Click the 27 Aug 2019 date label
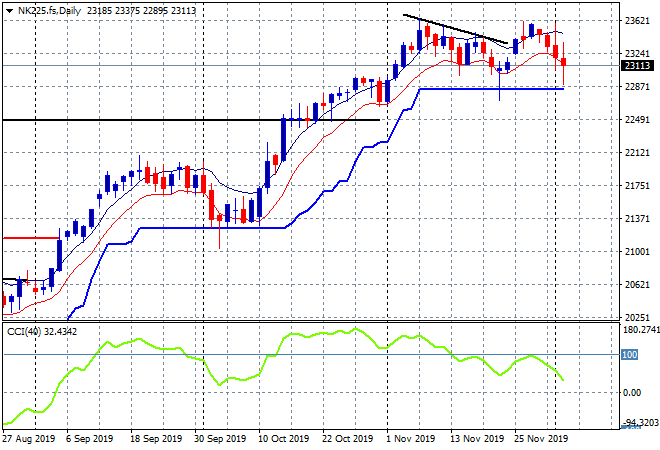Viewport: 660px width, 450px height. point(29,439)
